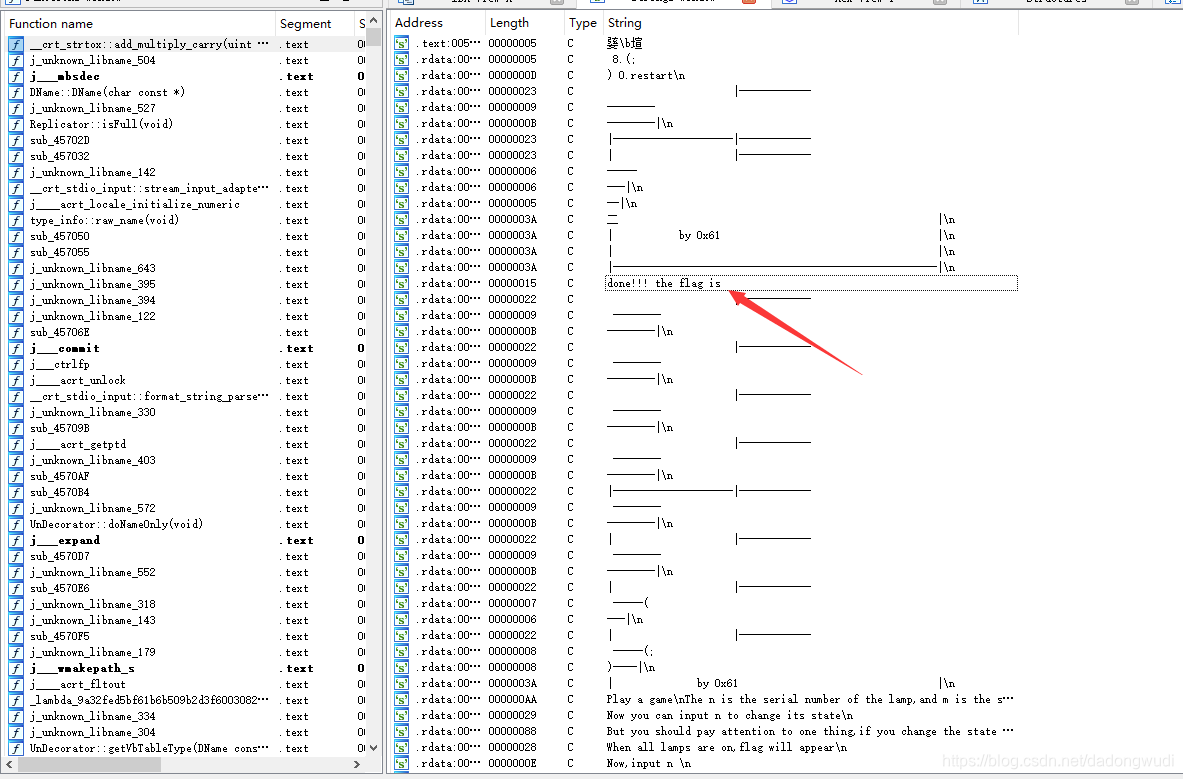Click function icon beside j___expand
This screenshot has width=1183, height=779.
tap(16, 541)
